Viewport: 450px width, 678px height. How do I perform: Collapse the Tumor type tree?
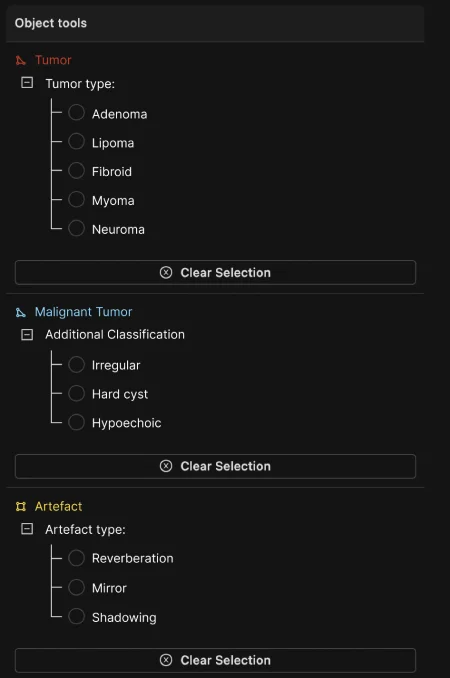[27, 83]
